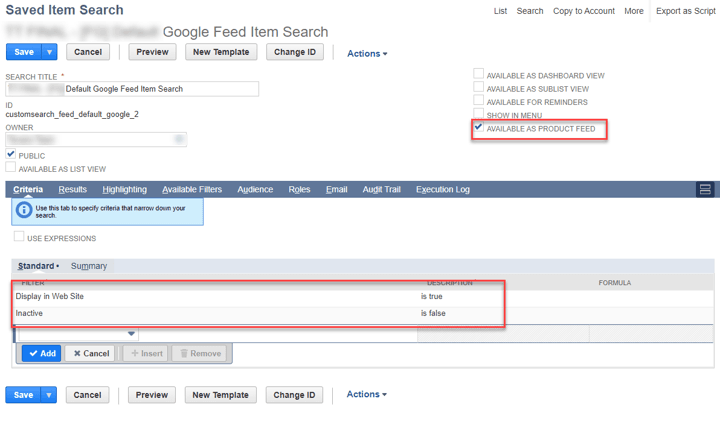
Task: Click Export as Script link
Action: (686, 11)
